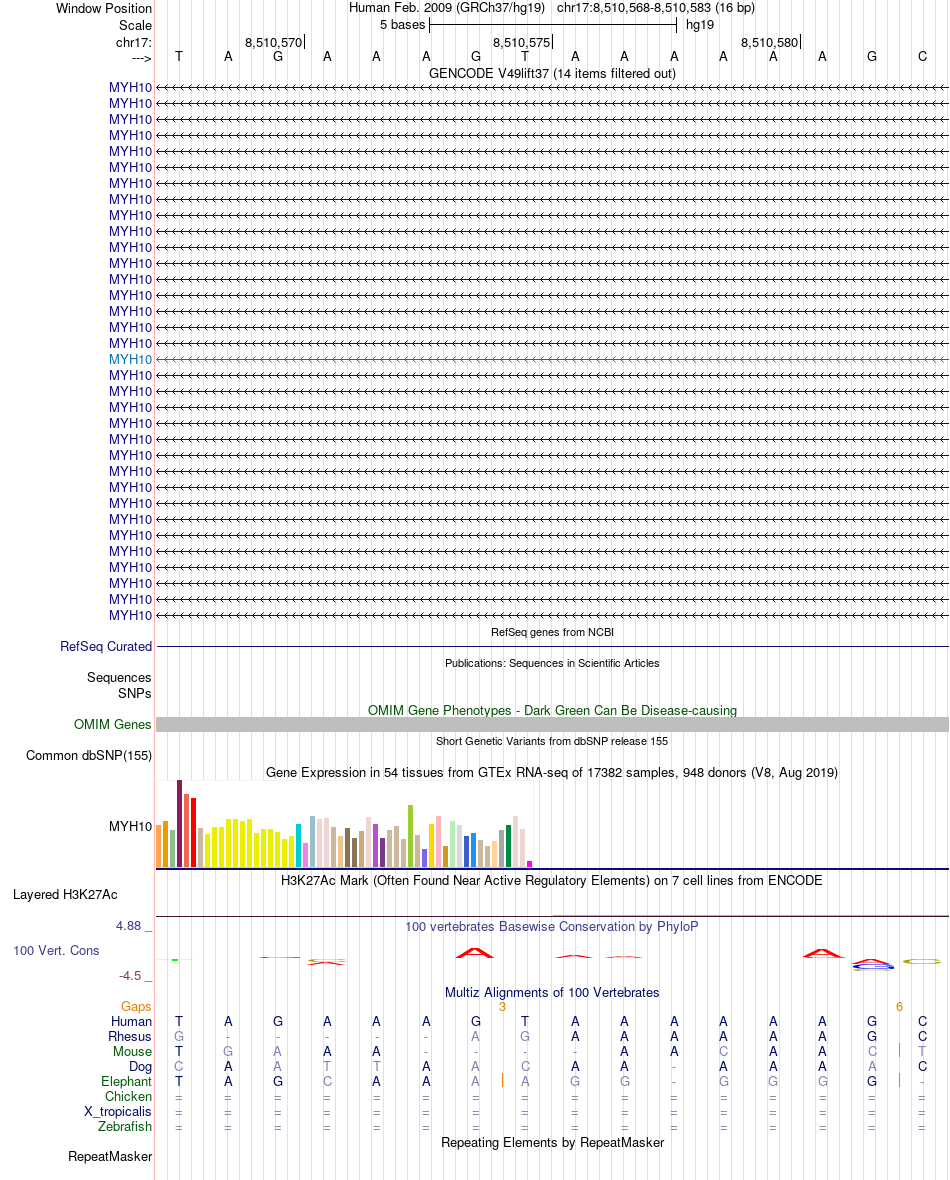Click the RefSeq Curated intron line
Screen dimensions: 950x1180
tap(552, 646)
